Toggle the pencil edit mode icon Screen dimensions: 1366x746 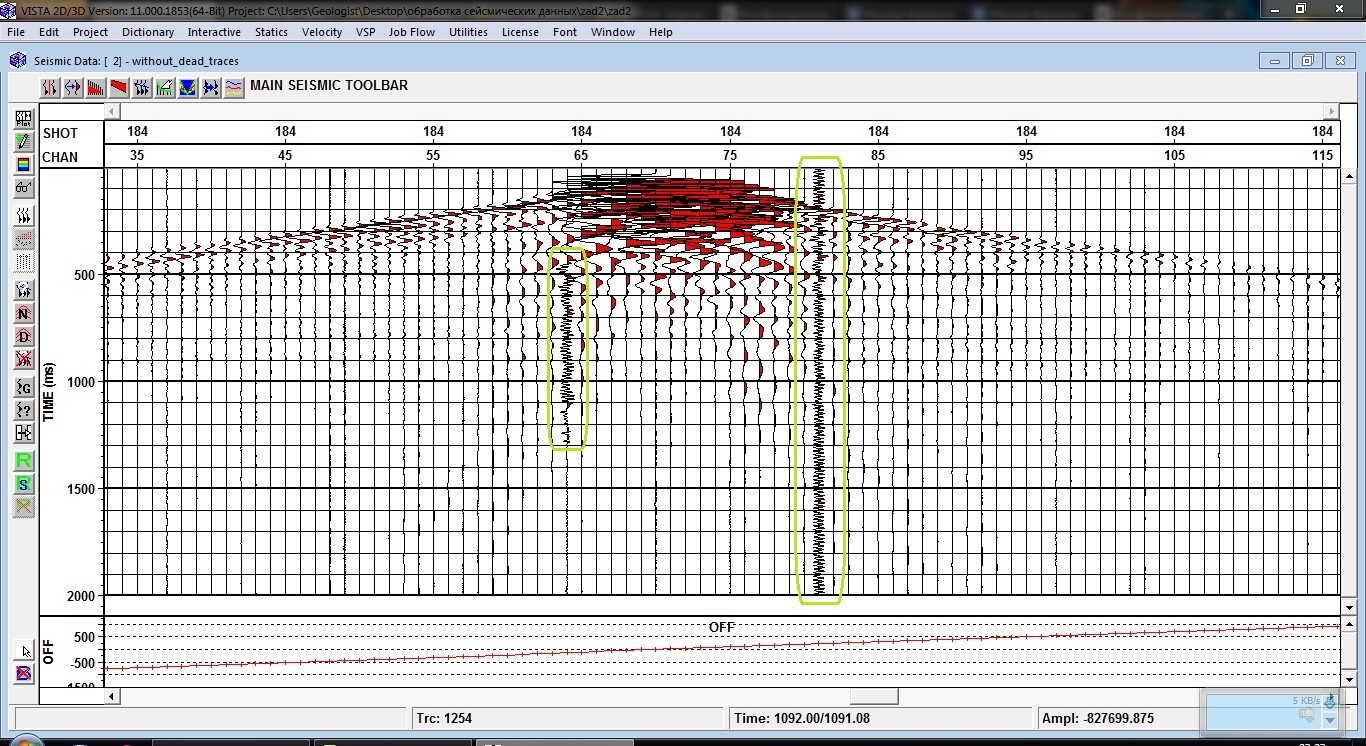tap(24, 142)
